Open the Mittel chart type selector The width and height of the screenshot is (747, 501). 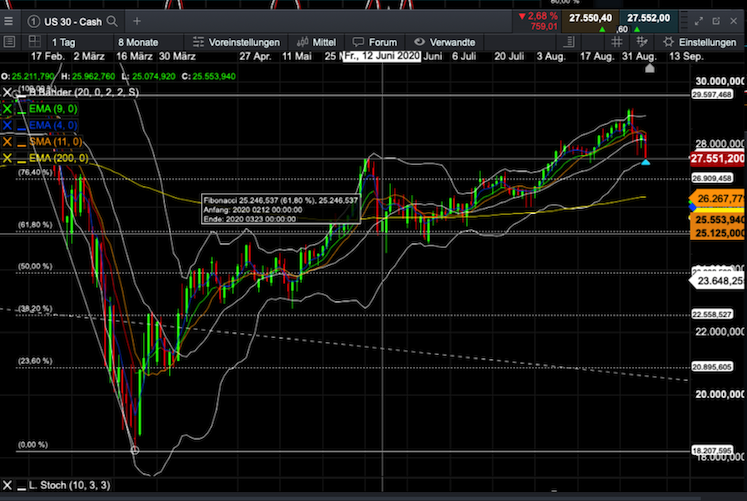316,42
